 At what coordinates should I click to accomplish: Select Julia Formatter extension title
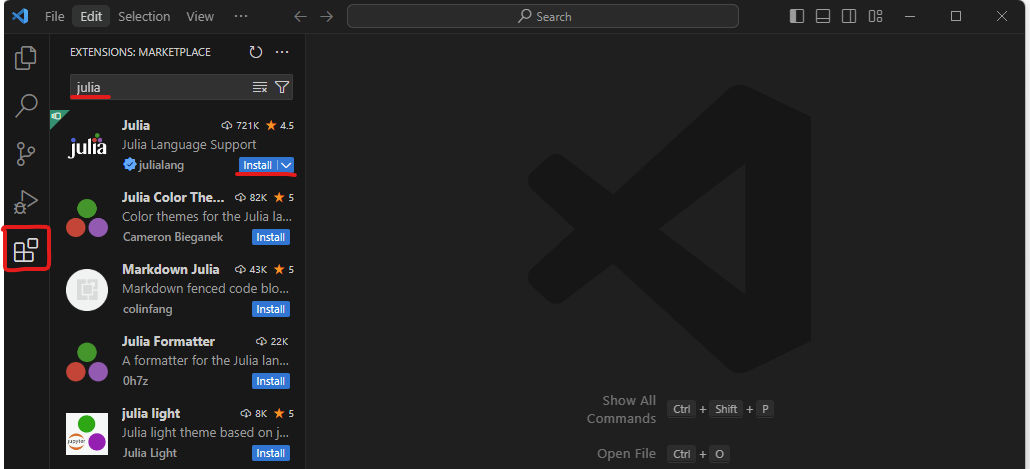168,342
